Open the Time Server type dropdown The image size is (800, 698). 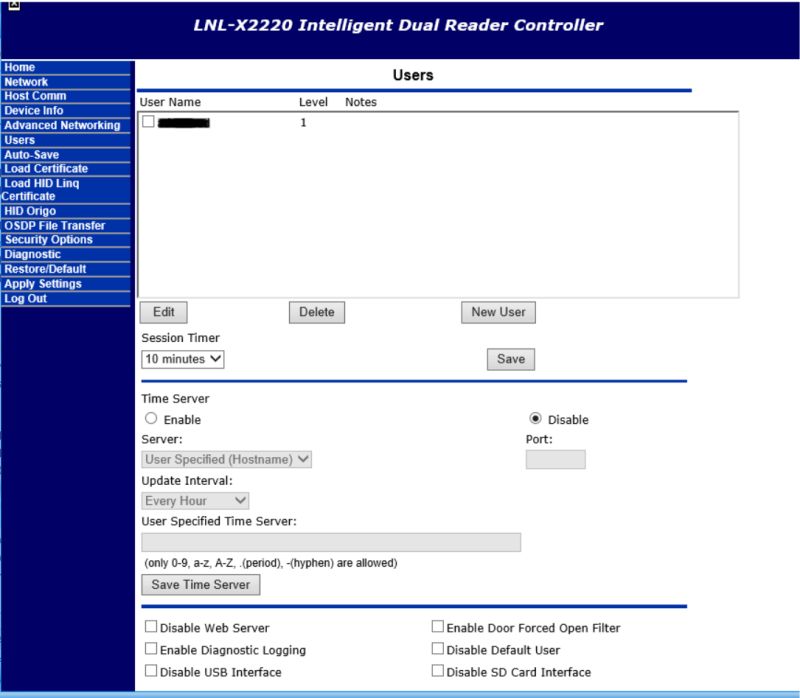coord(226,459)
